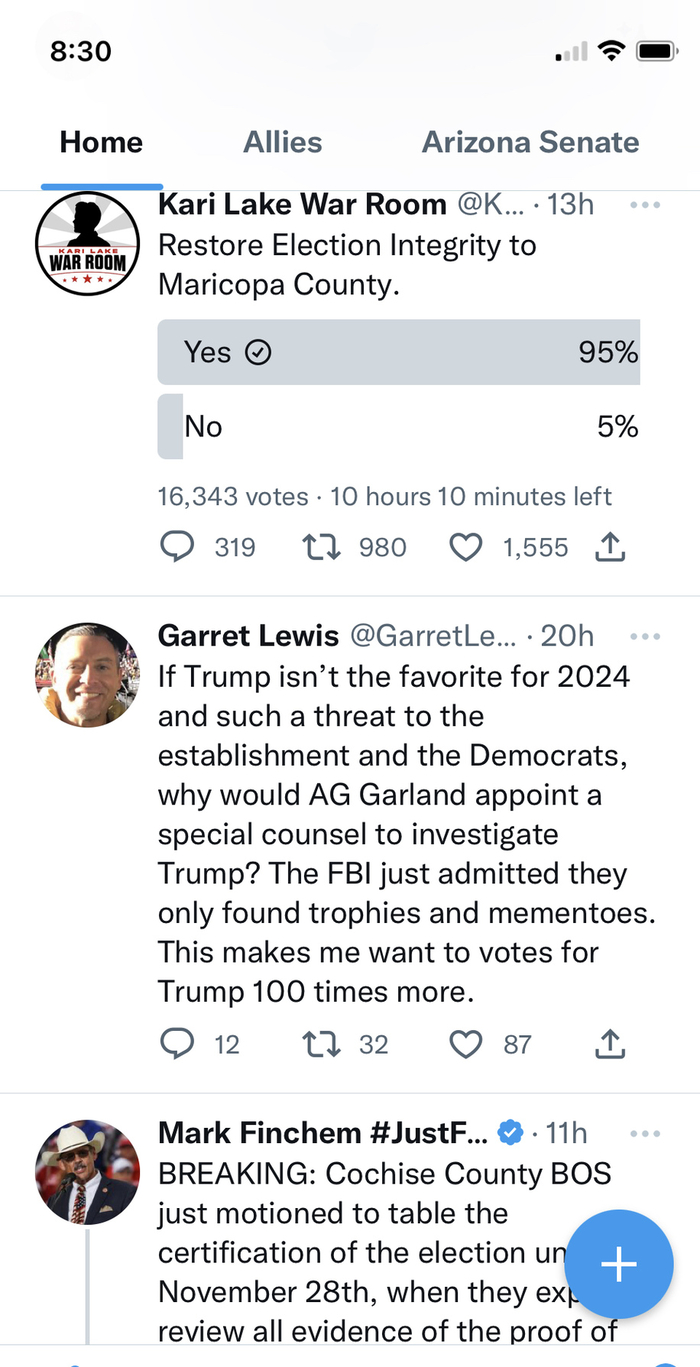Tap Mark Finchem's profile picture
The height and width of the screenshot is (1367, 700).
point(87,1172)
